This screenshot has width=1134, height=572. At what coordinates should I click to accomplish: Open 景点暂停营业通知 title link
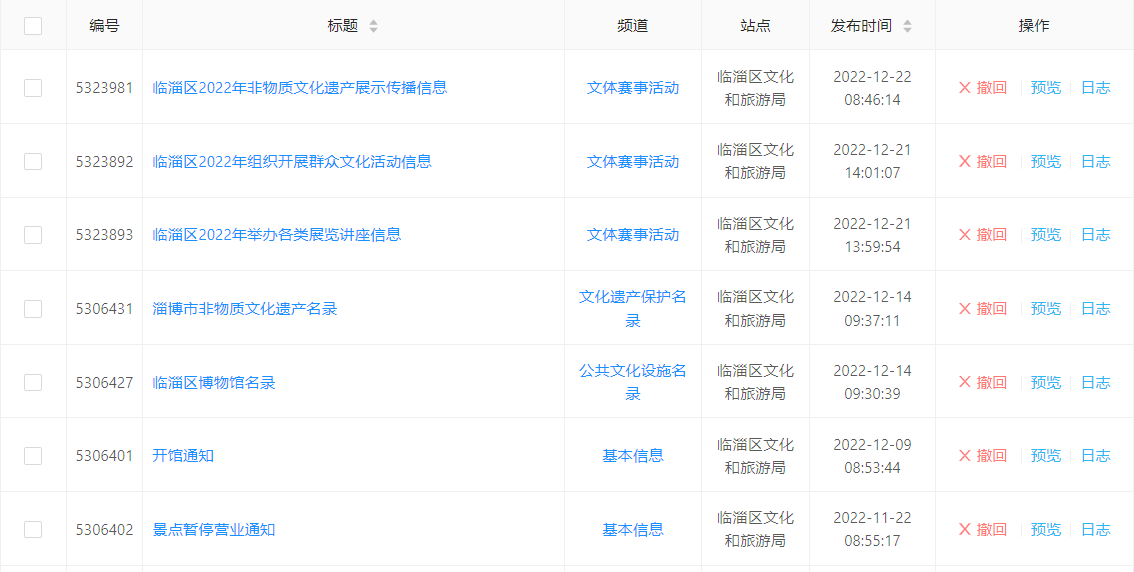click(x=213, y=530)
